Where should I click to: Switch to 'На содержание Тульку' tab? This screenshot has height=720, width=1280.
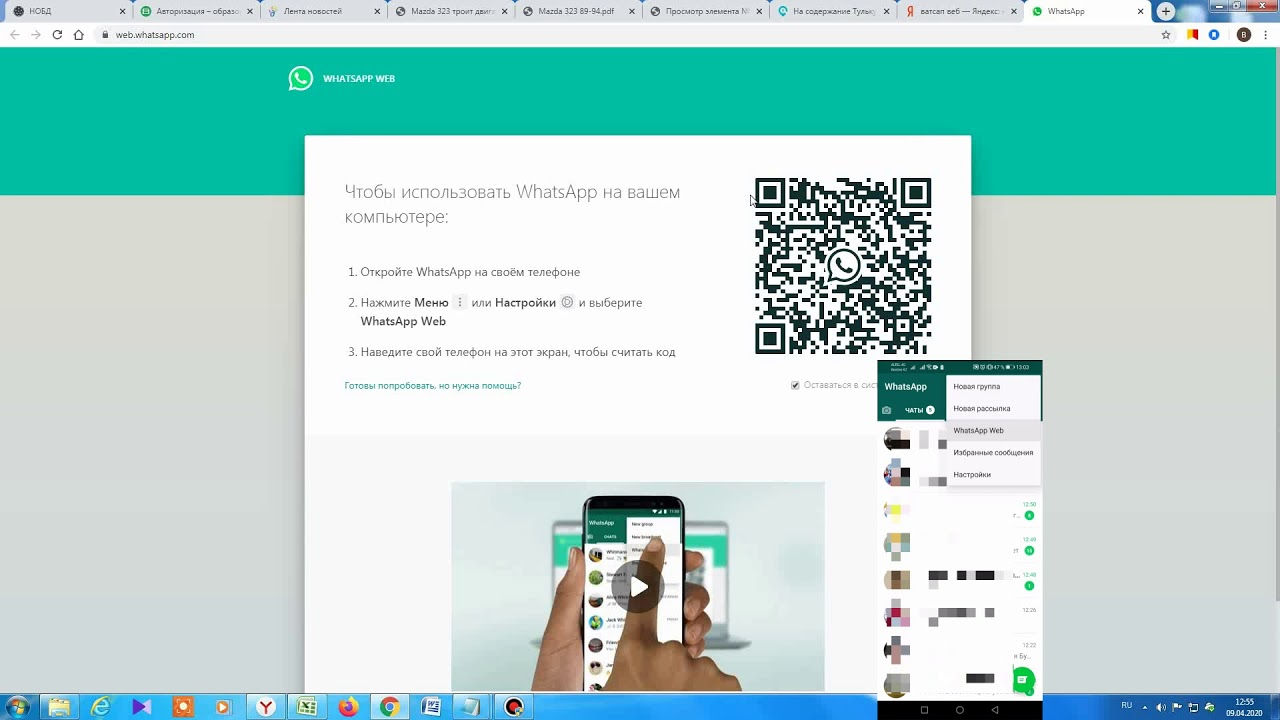(x=832, y=11)
